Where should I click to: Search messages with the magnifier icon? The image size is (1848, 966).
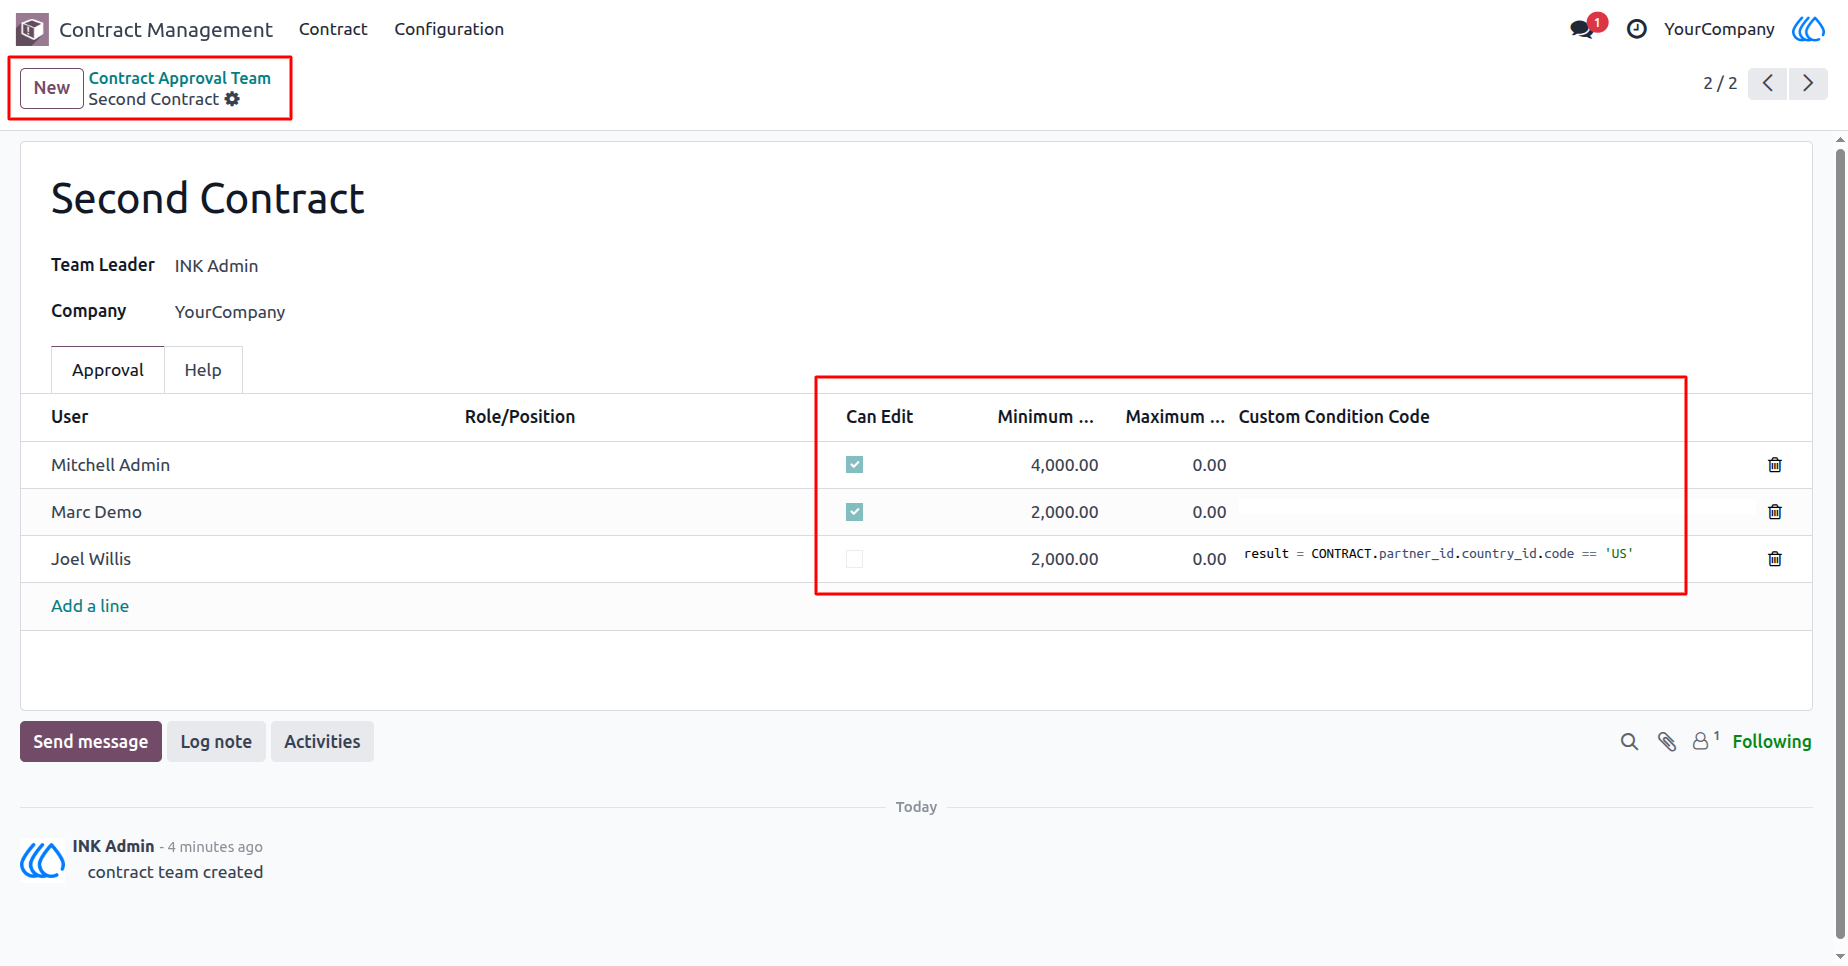tap(1629, 742)
